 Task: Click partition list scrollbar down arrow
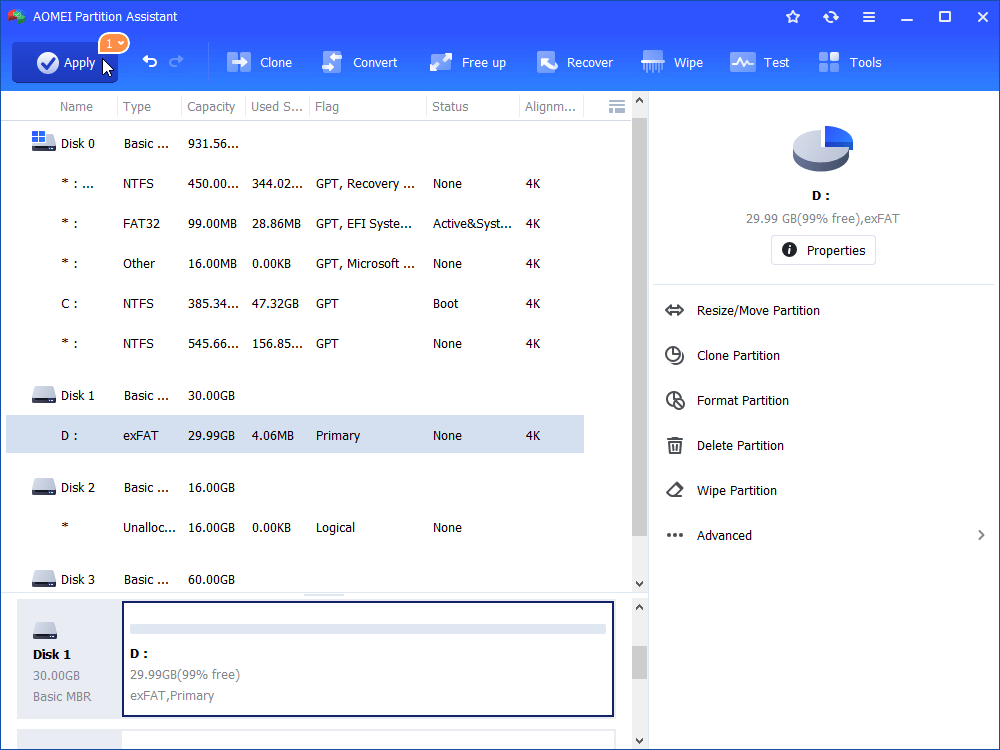[640, 584]
